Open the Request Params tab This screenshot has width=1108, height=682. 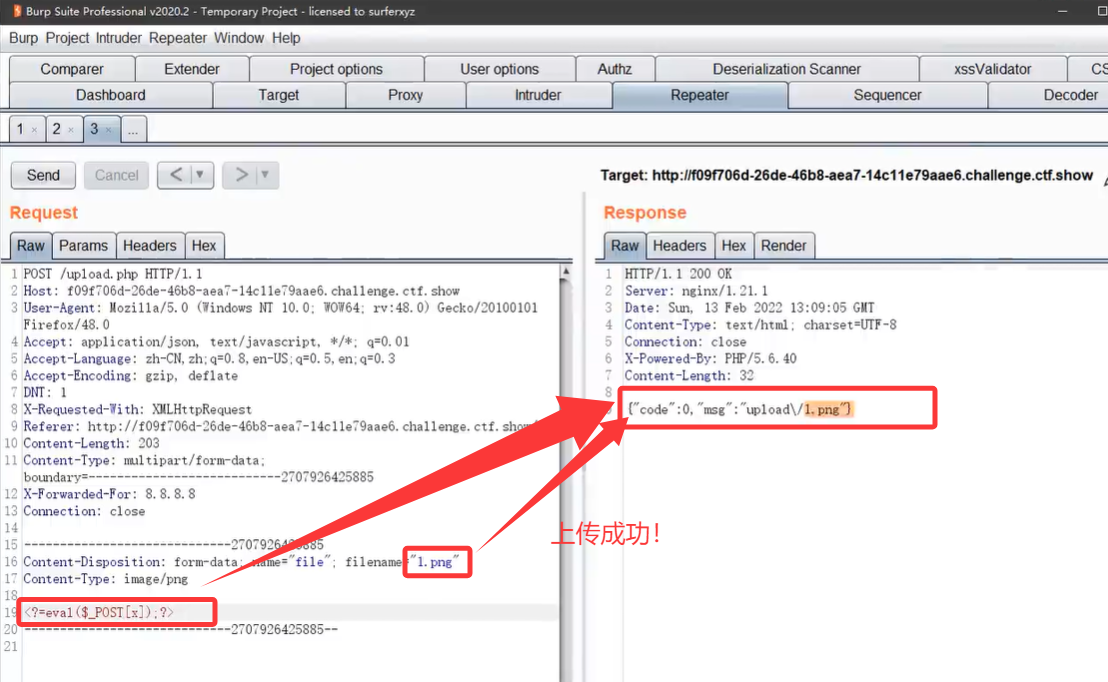(x=83, y=246)
